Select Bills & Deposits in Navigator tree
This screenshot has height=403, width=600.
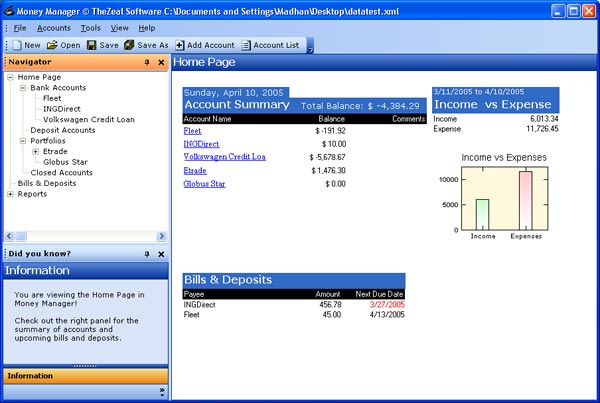[x=46, y=183]
